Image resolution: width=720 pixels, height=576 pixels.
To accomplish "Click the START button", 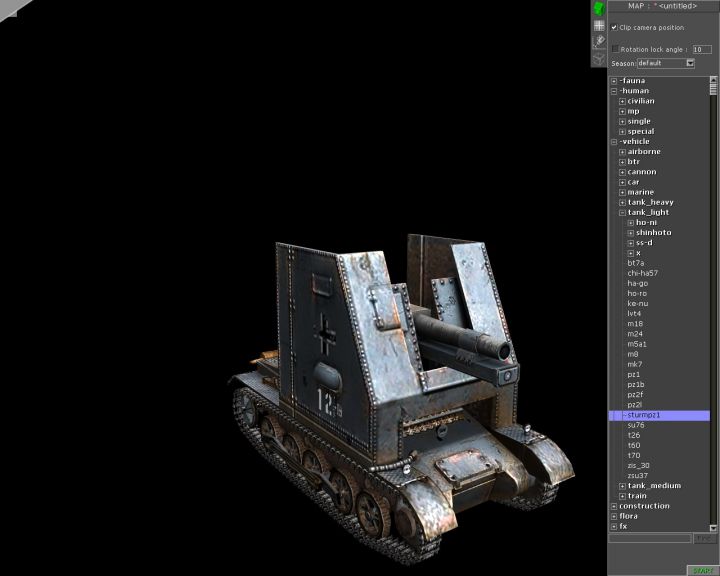I will 702,570.
